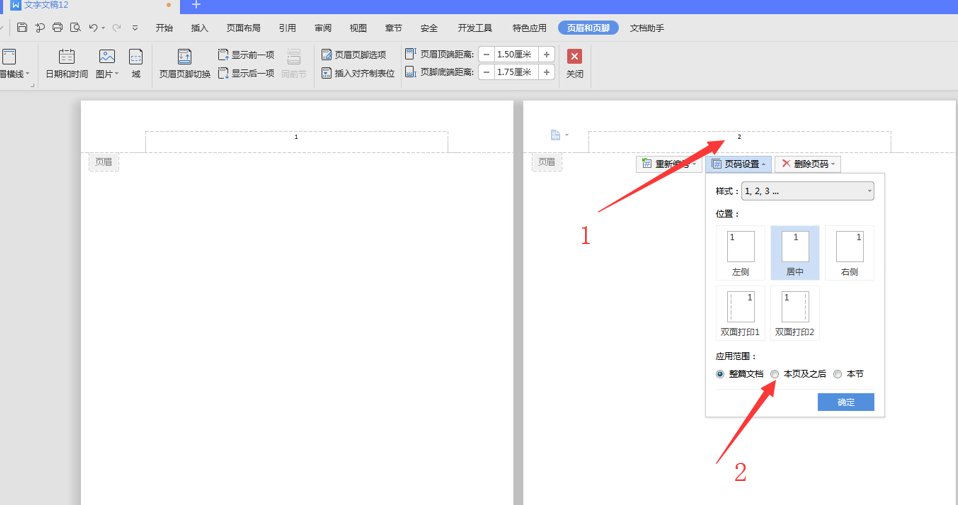958x505 pixels.
Task: Click the 图片 picture icon
Action: click(x=106, y=57)
